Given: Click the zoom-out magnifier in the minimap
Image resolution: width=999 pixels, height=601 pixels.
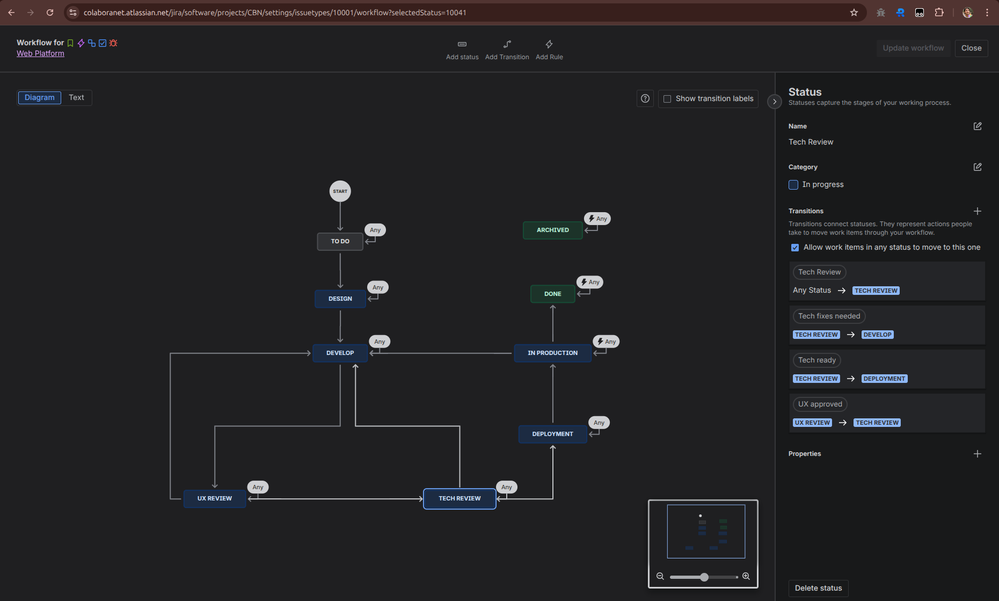Looking at the screenshot, I should pos(660,576).
